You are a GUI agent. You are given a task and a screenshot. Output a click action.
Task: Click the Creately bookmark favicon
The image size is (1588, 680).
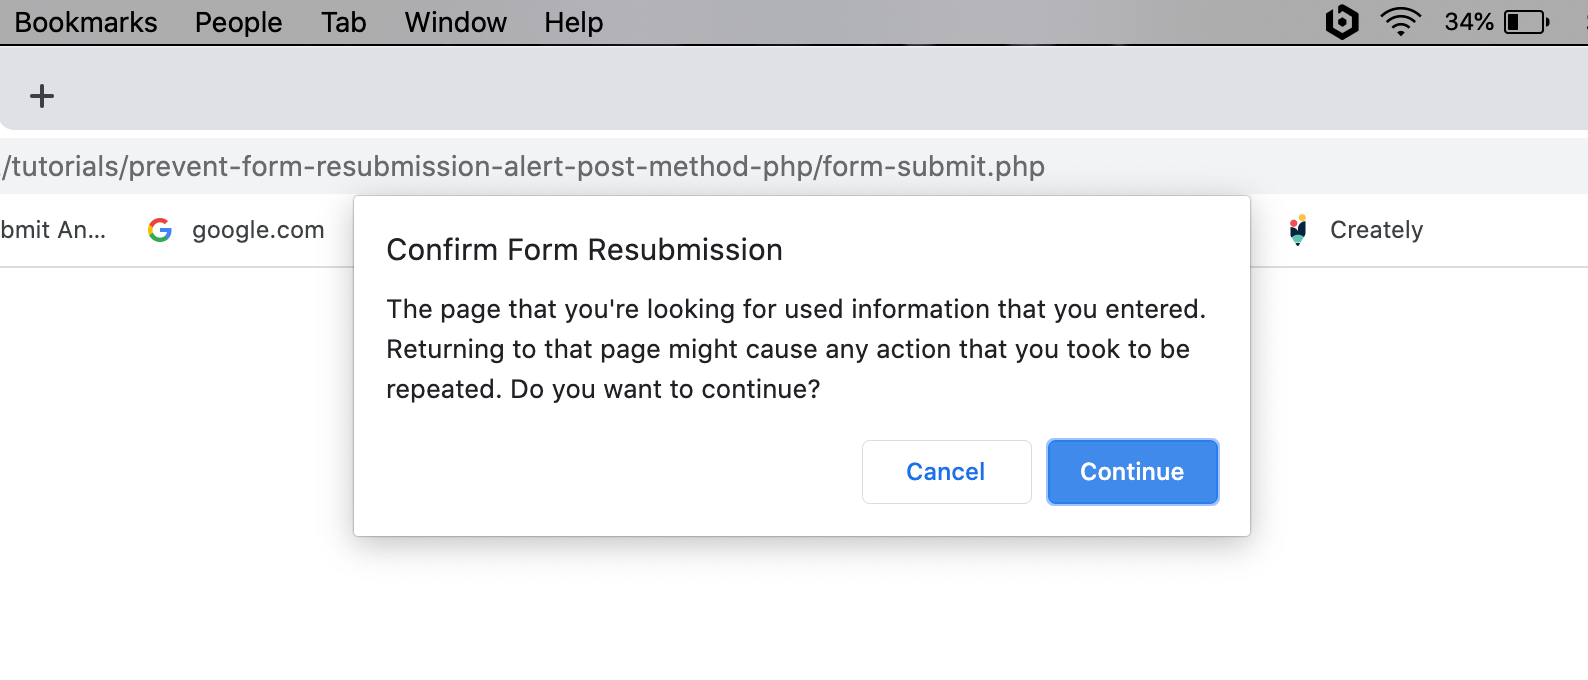click(x=1298, y=230)
